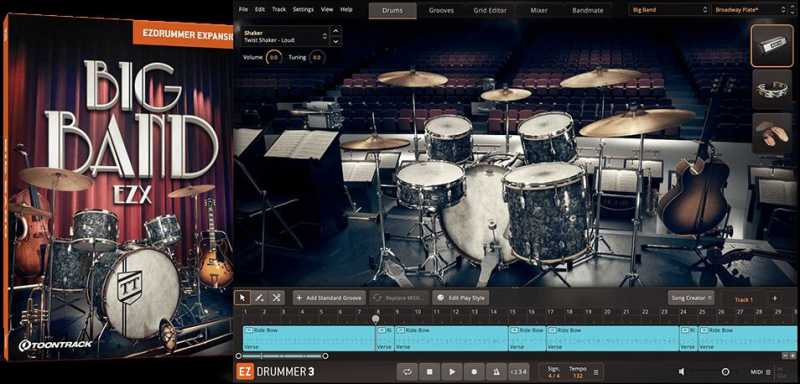Select next instrument with down chevron
The width and height of the screenshot is (800, 384).
(x=336, y=41)
